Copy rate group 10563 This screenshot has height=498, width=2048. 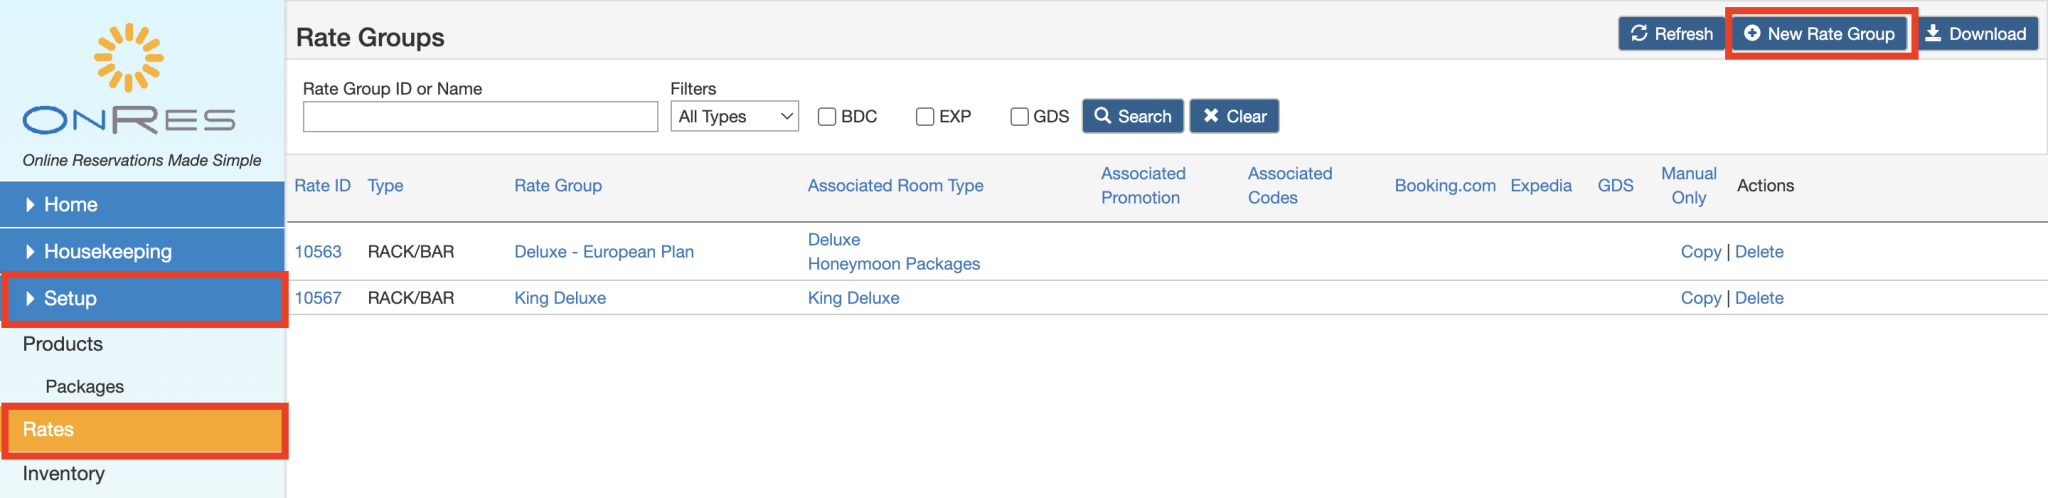coord(1700,252)
